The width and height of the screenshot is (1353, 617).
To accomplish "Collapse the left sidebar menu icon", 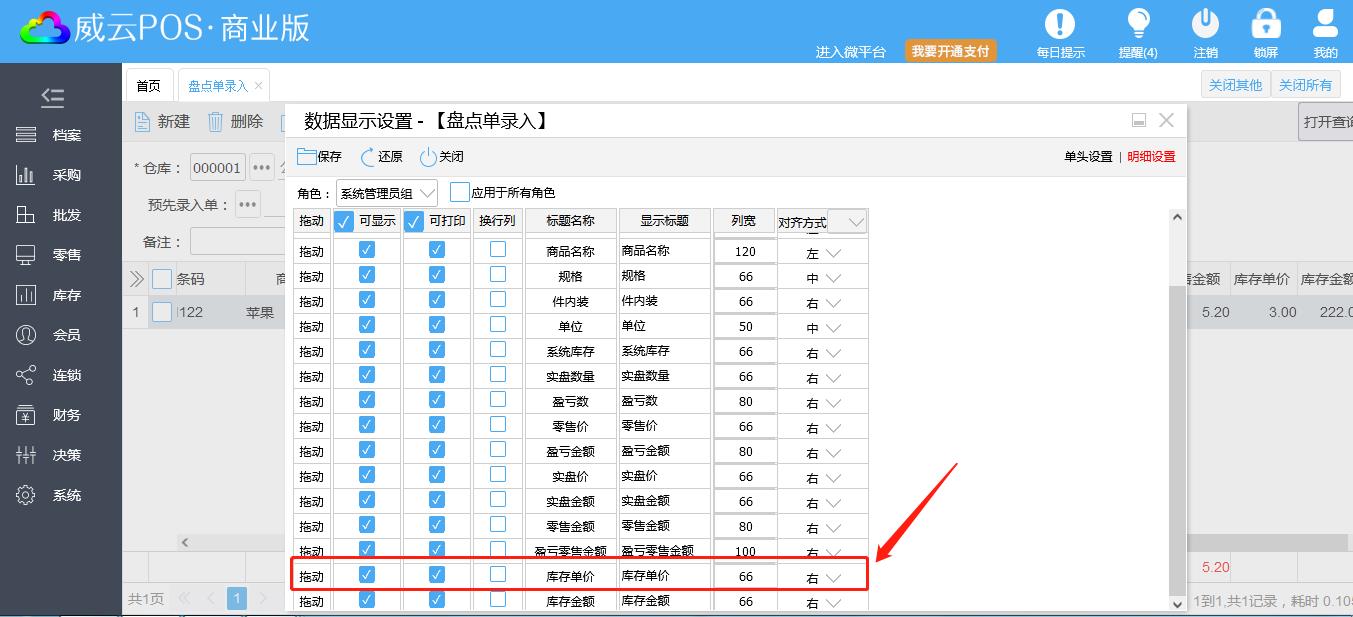I will tap(53, 97).
